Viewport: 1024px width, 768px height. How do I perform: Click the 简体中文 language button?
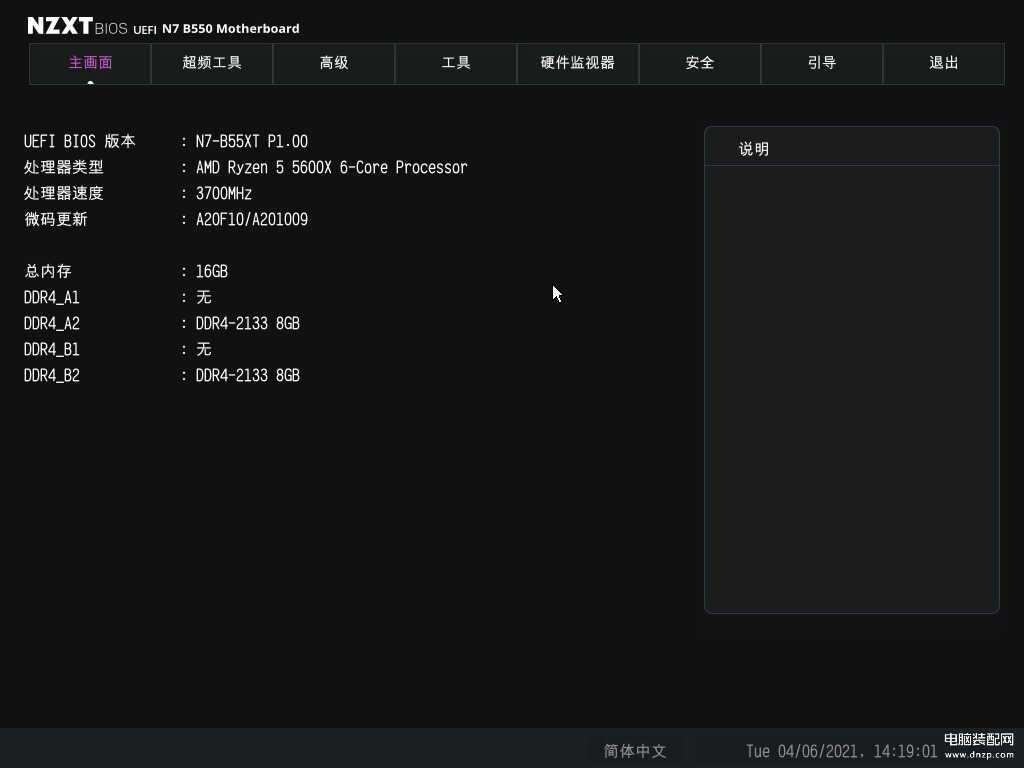point(635,751)
